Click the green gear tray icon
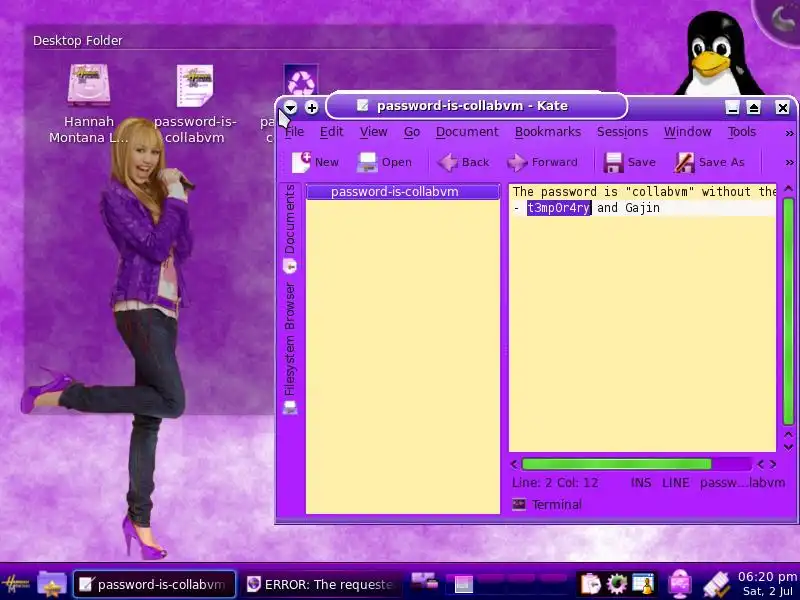The image size is (800, 600). click(x=617, y=584)
